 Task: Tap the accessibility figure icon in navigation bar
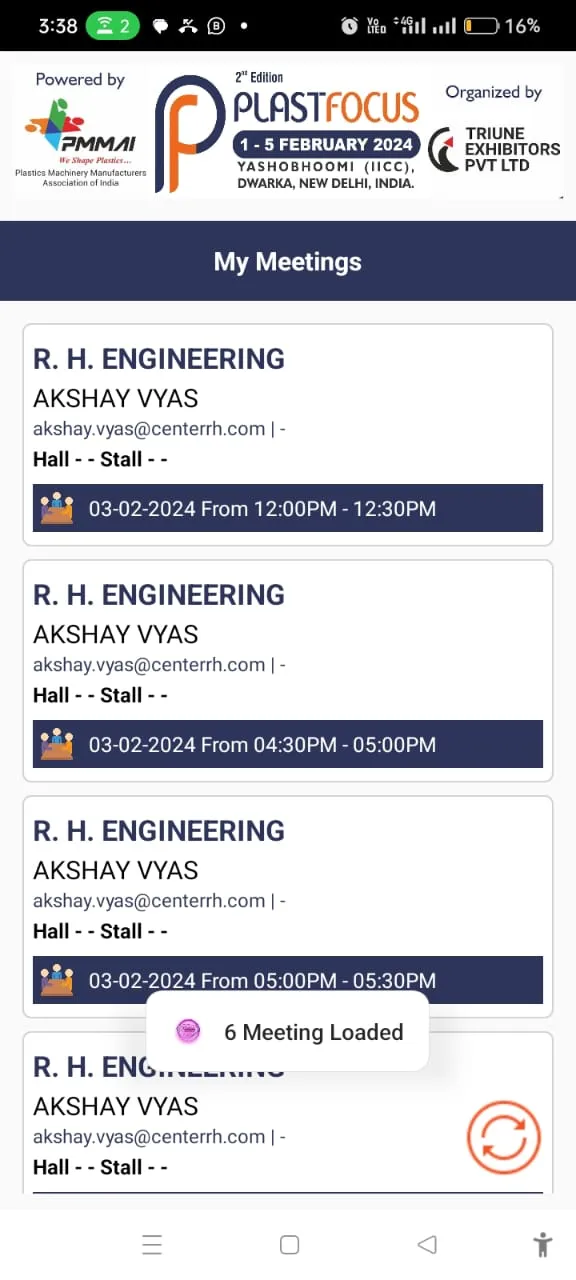point(542,1244)
